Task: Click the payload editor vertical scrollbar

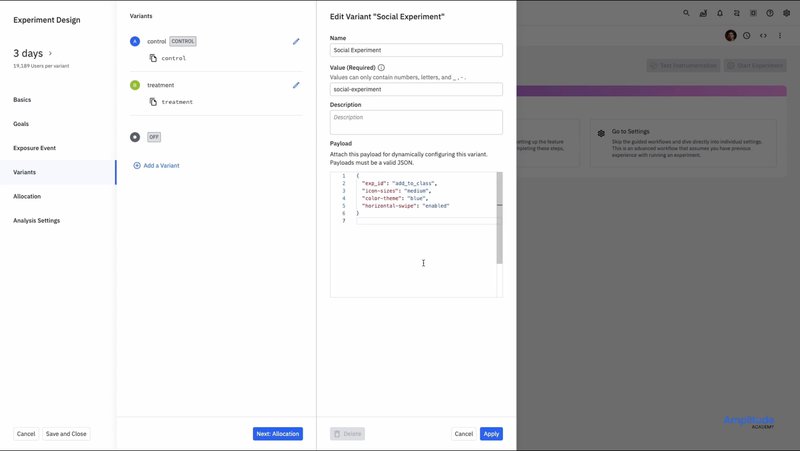Action: (499, 218)
